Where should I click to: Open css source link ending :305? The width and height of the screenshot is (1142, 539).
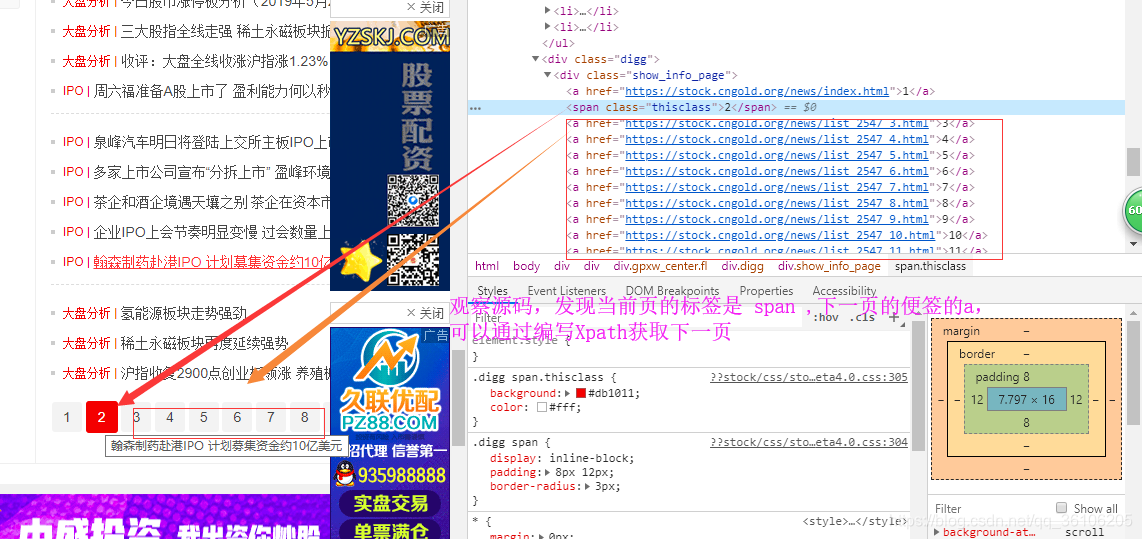click(x=809, y=377)
